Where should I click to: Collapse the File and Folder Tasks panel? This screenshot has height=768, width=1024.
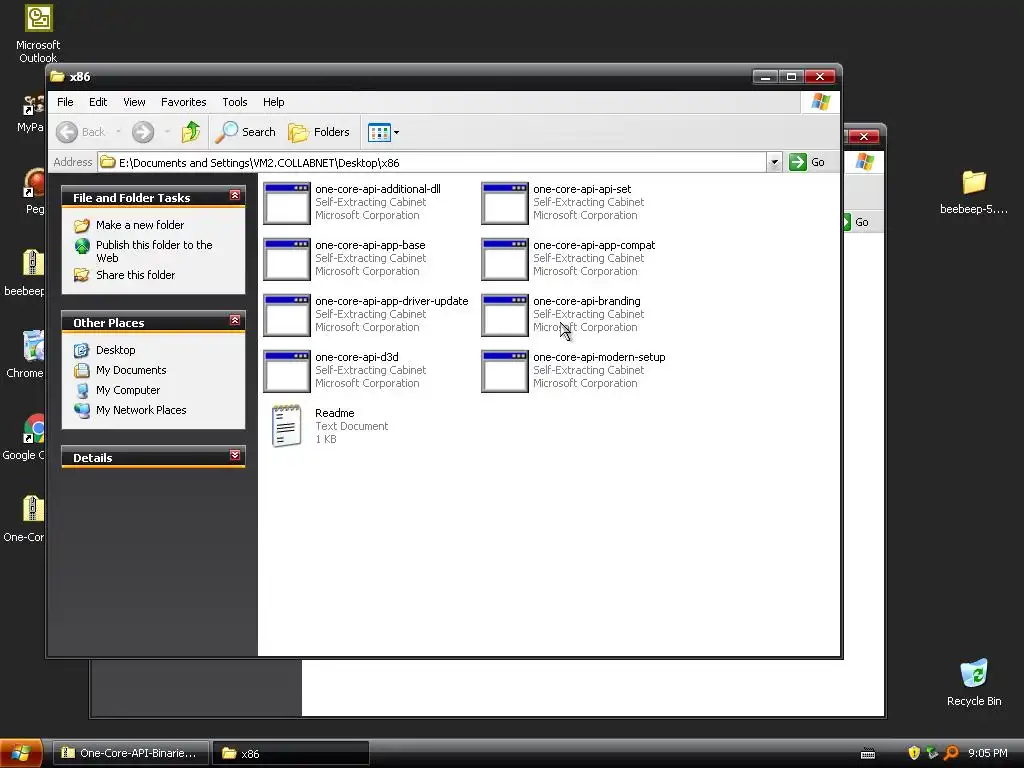tap(235, 195)
